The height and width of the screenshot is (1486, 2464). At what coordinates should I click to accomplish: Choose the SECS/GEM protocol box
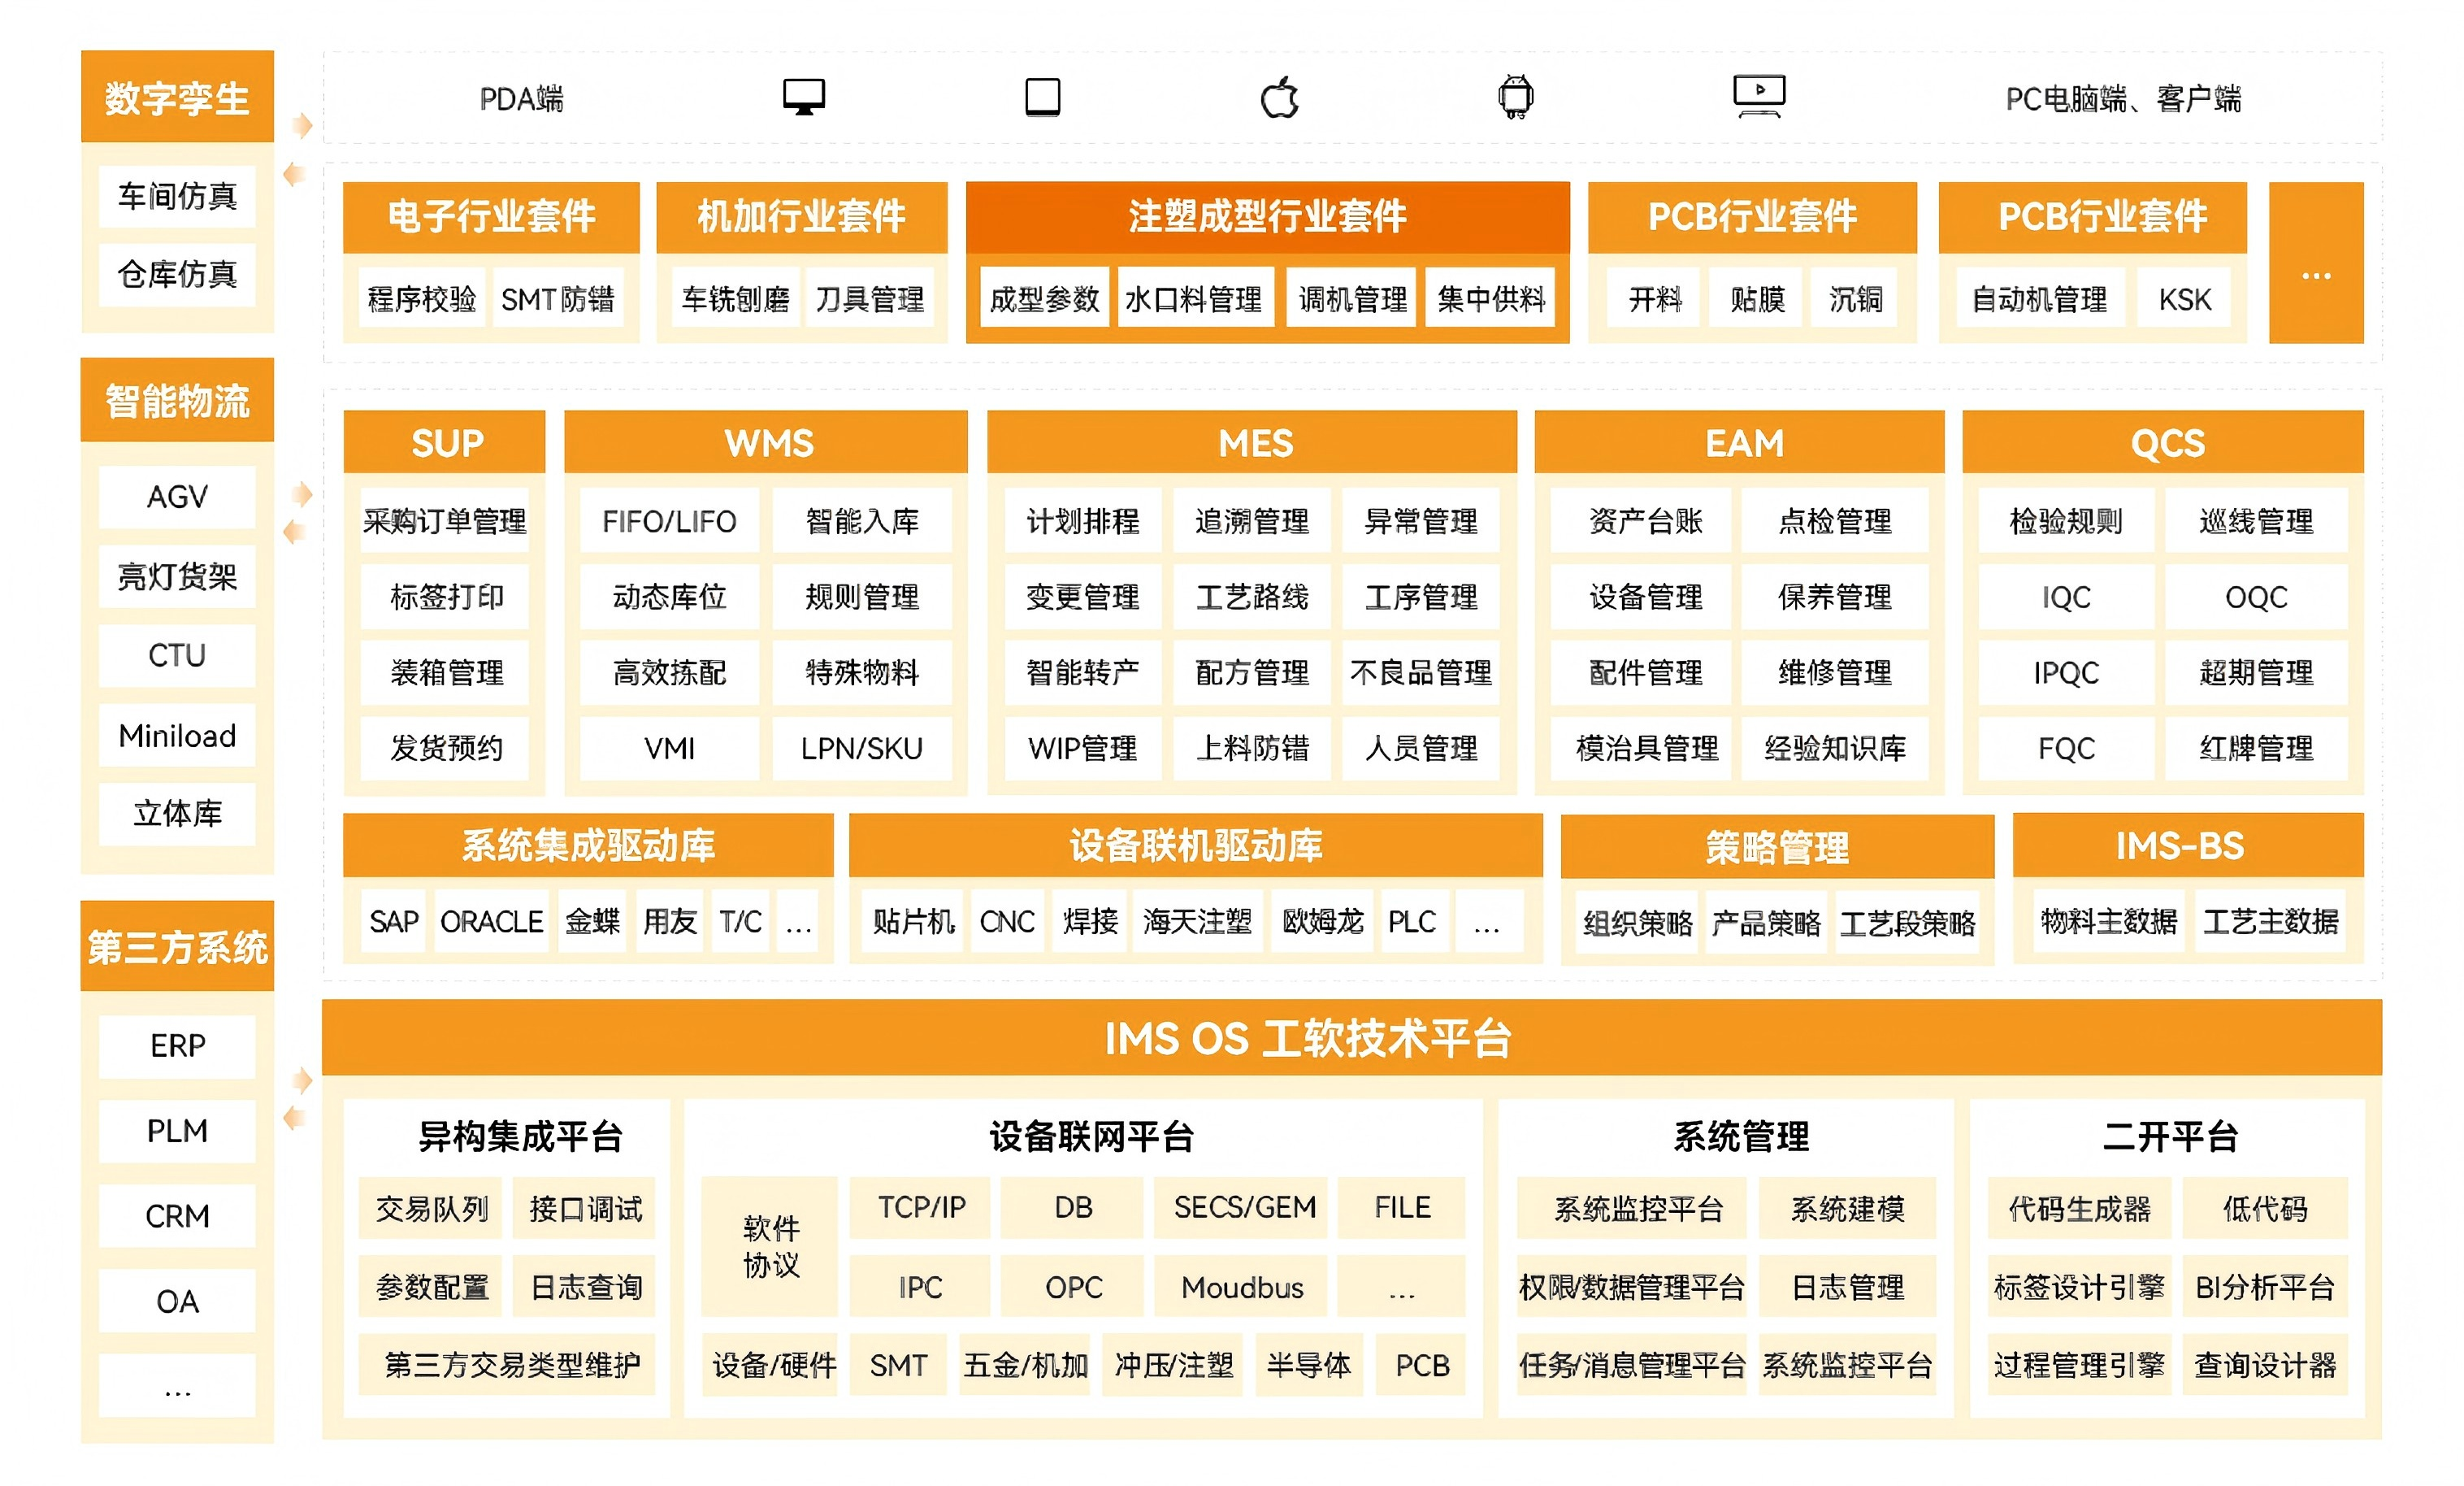coord(1243,1207)
